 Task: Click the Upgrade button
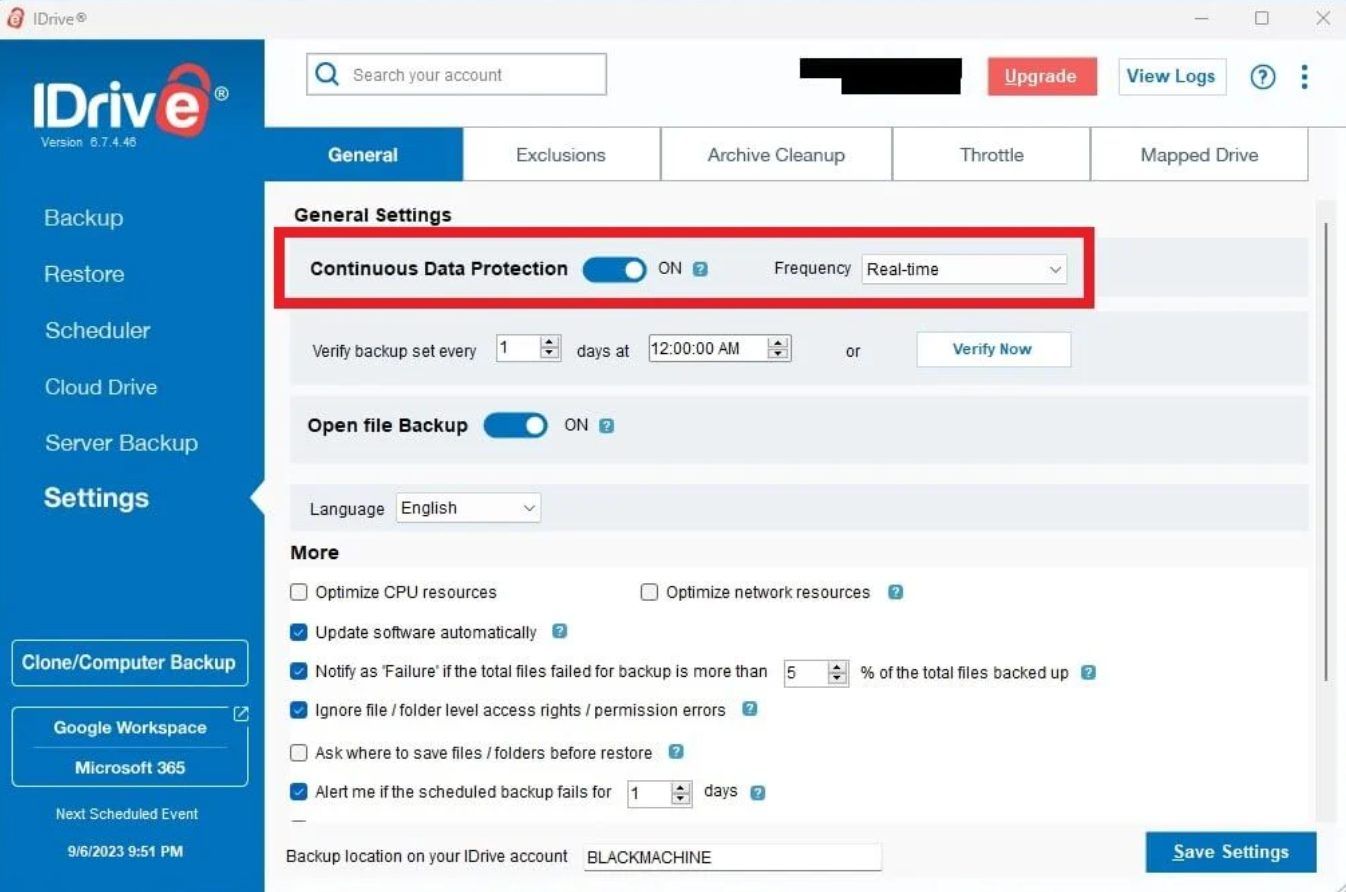click(1041, 76)
